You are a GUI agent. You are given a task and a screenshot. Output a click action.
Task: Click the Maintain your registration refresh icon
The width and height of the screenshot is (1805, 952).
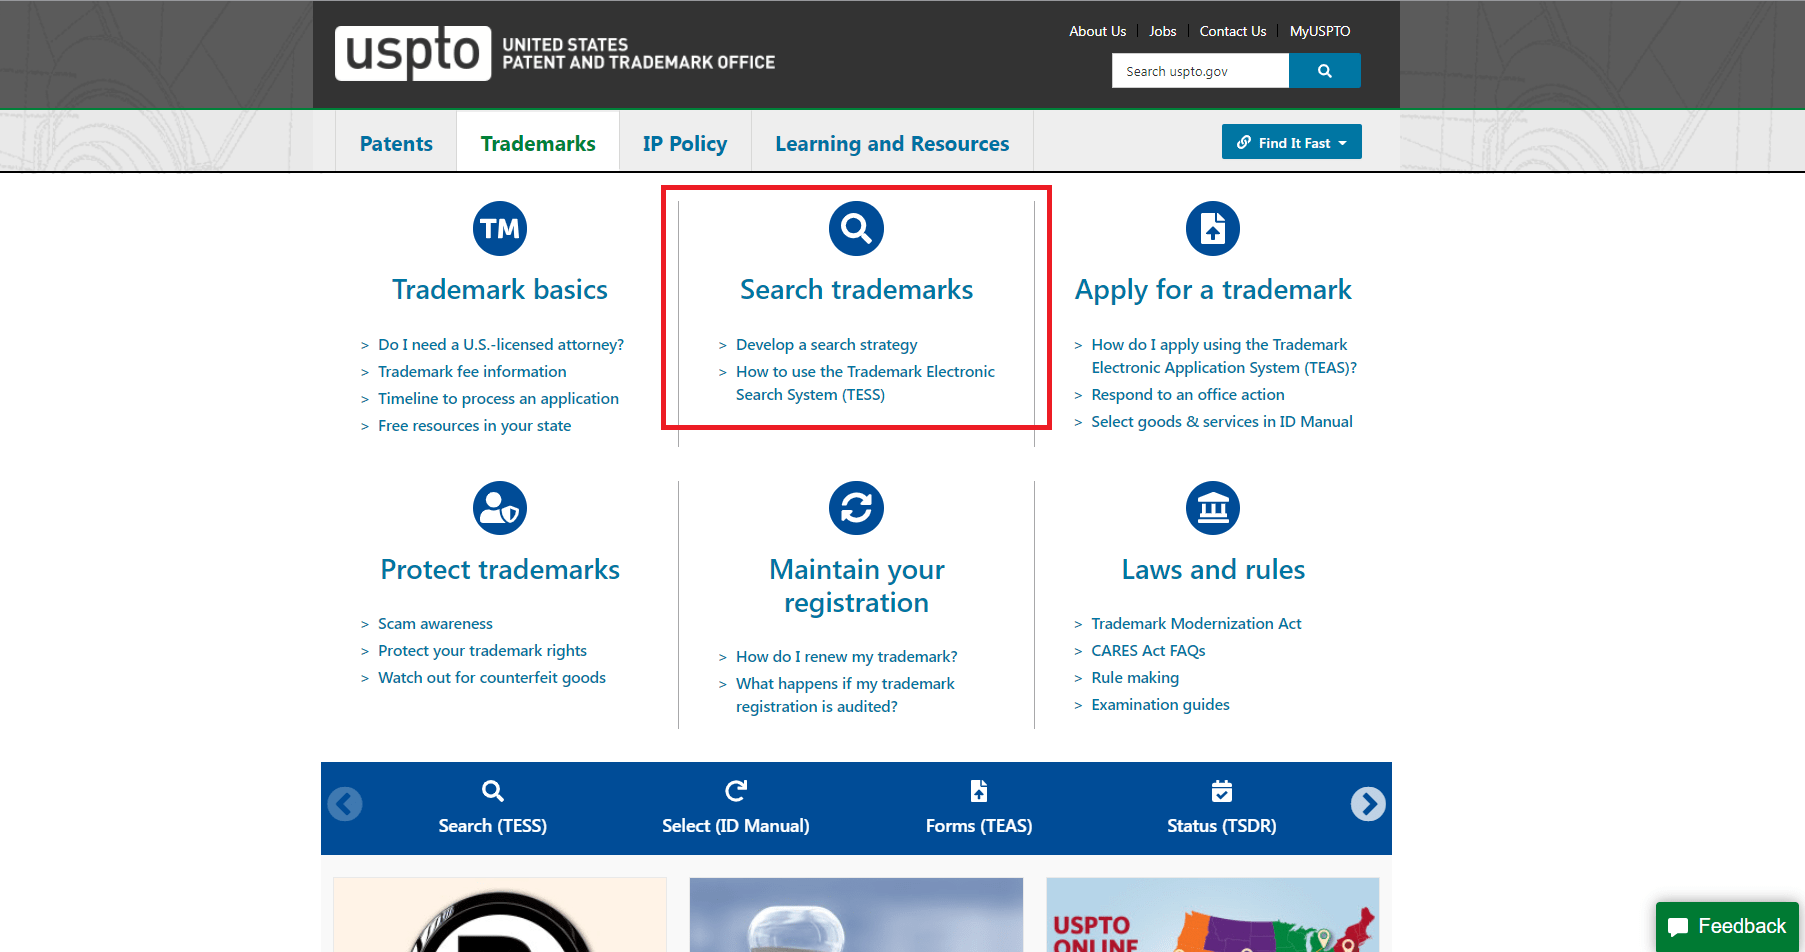(x=856, y=508)
